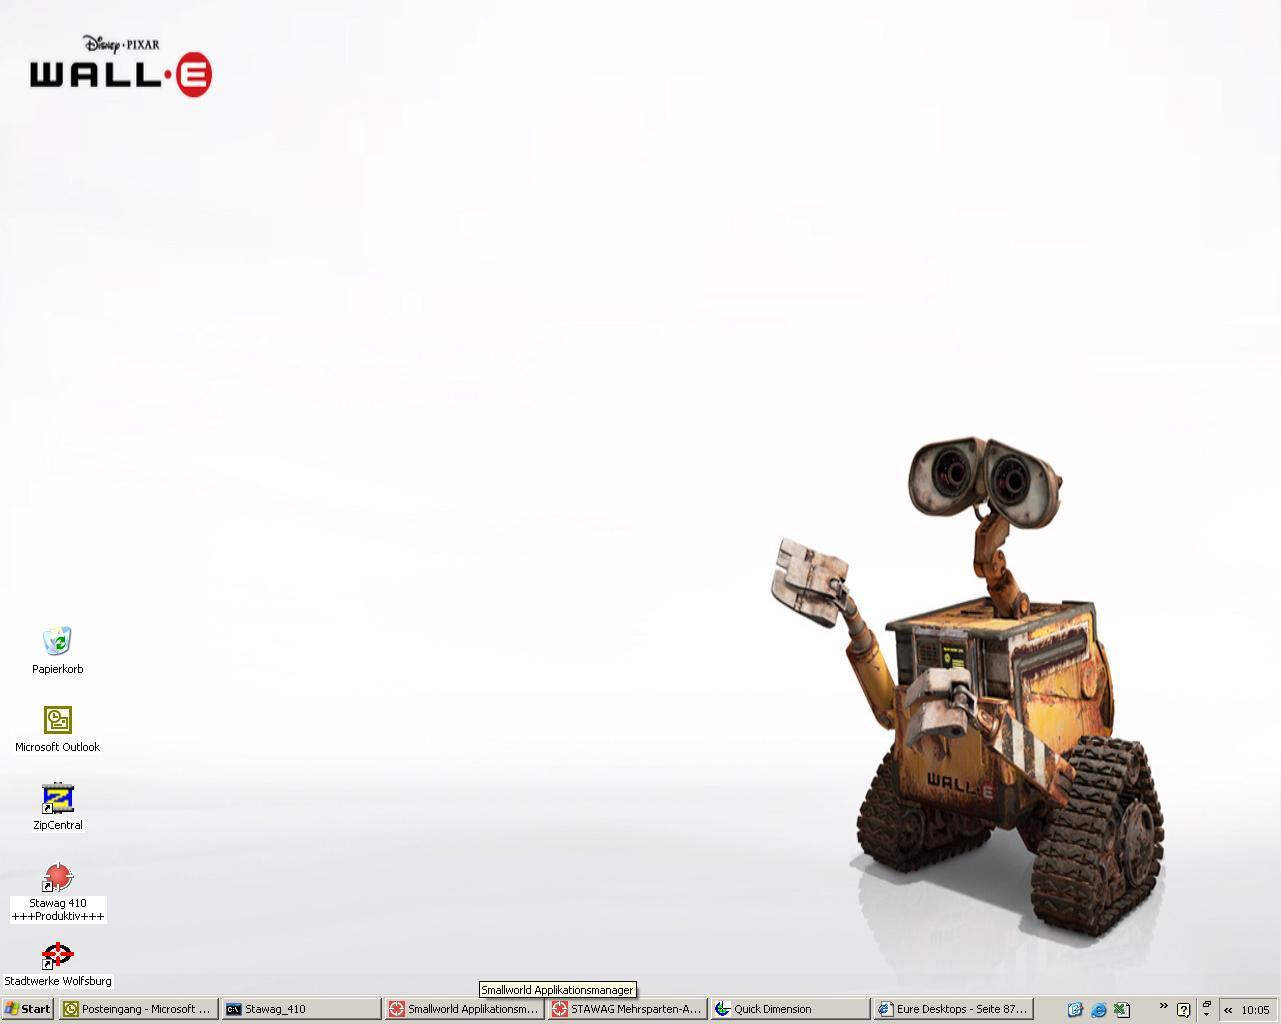Viewport: 1281px width, 1024px height.
Task: Activate Smallworld Applikationsmanager taskbar button
Action: [x=464, y=1009]
